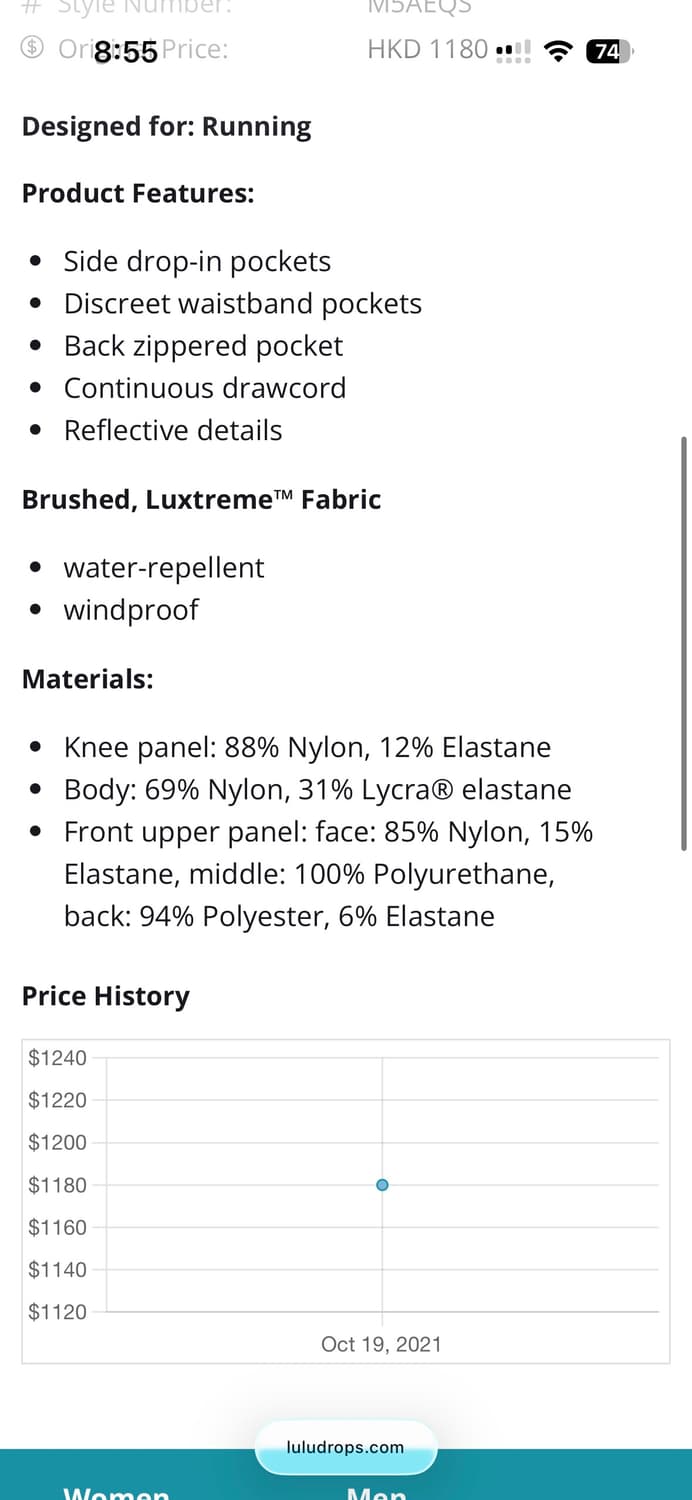This screenshot has width=692, height=1500.
Task: Tap the Materials heading
Action: click(x=88, y=679)
